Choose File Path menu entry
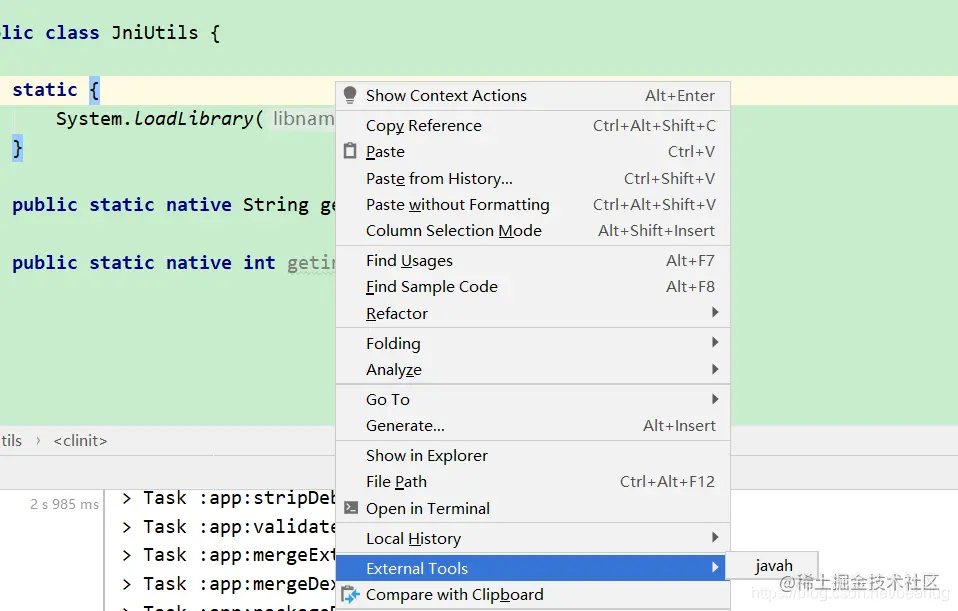Image resolution: width=958 pixels, height=611 pixels. coord(533,481)
